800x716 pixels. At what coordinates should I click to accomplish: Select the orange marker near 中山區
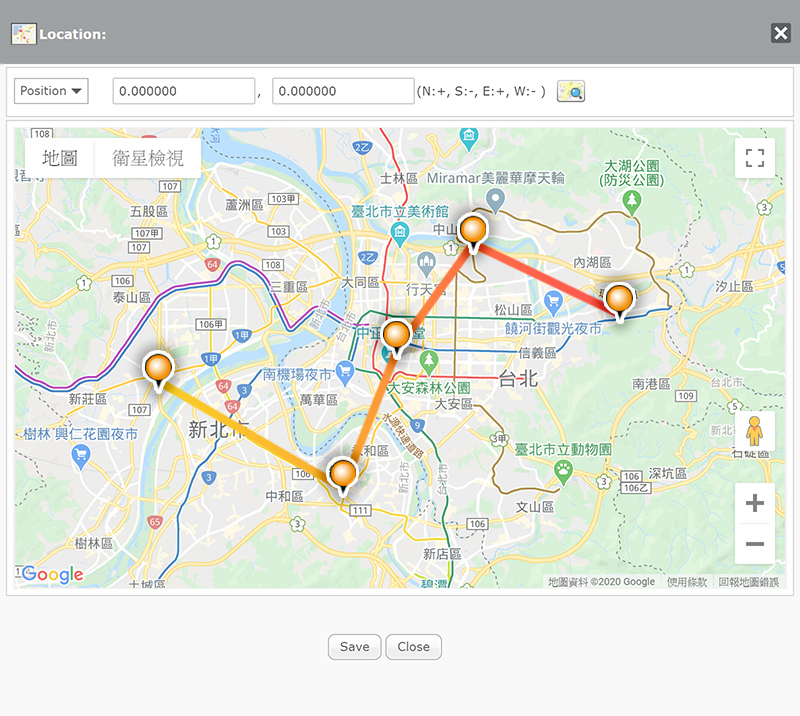click(473, 232)
